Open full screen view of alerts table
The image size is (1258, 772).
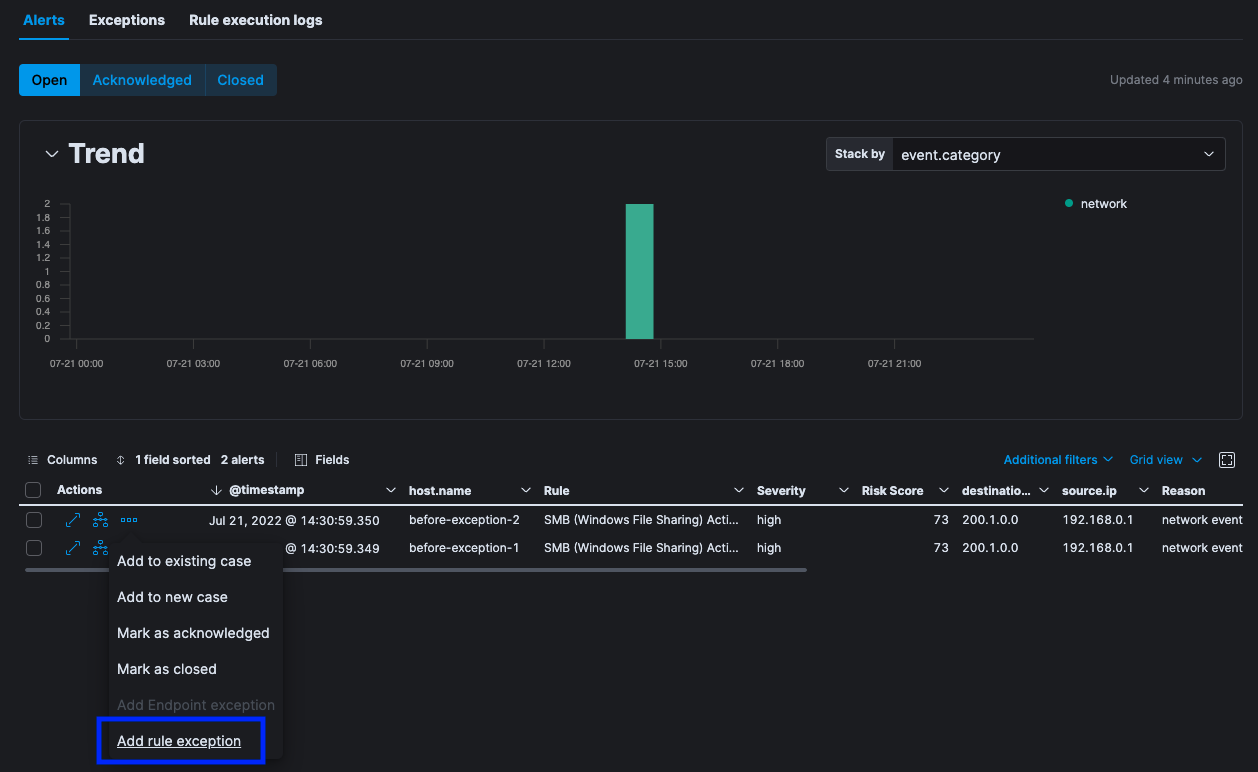(x=1227, y=460)
